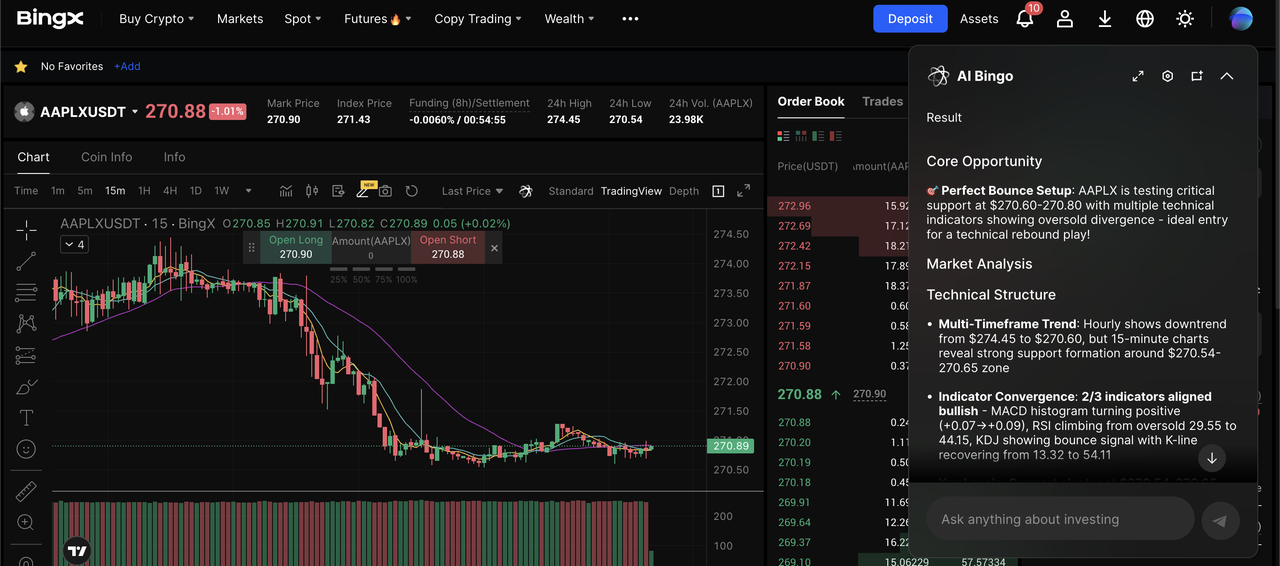Click the blue Deposit button
This screenshot has height=566, width=1280.
coord(910,19)
